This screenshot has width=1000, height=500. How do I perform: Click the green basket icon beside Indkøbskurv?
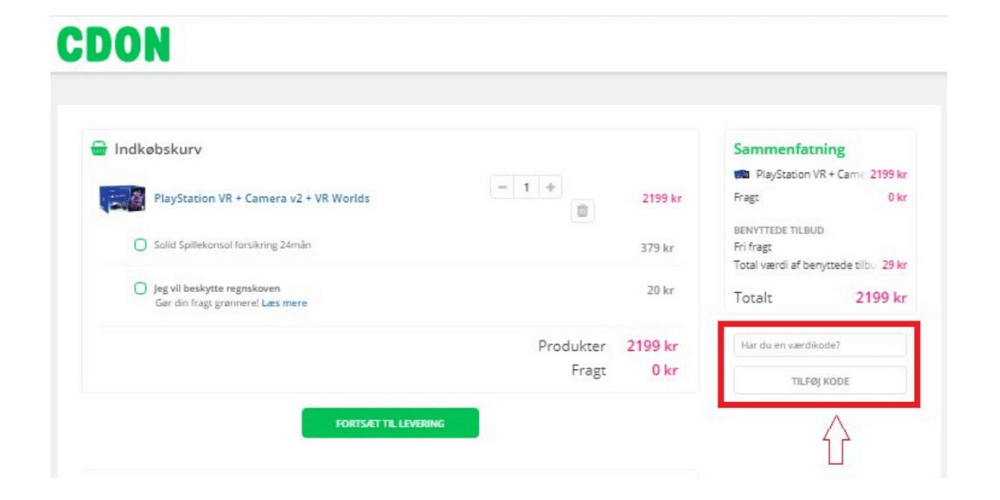tap(99, 149)
